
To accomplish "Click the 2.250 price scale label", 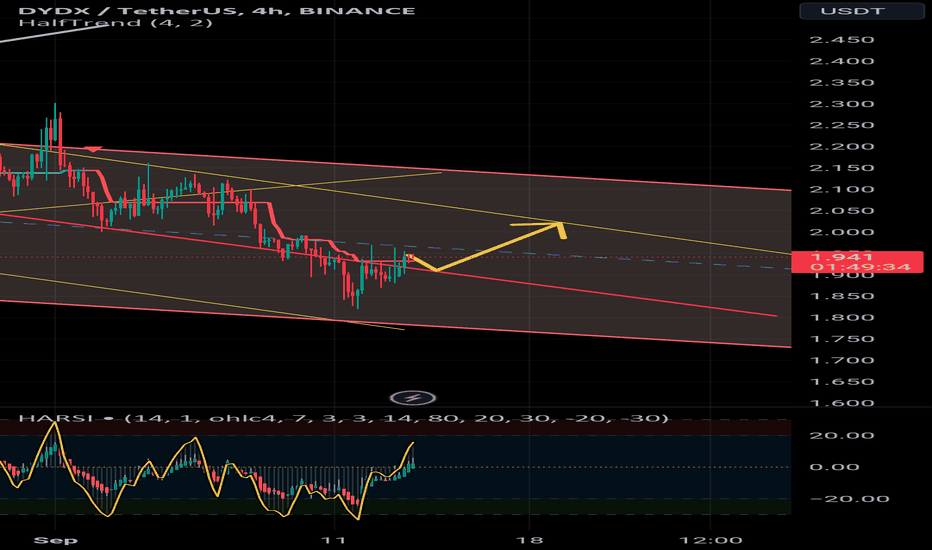I will point(842,125).
